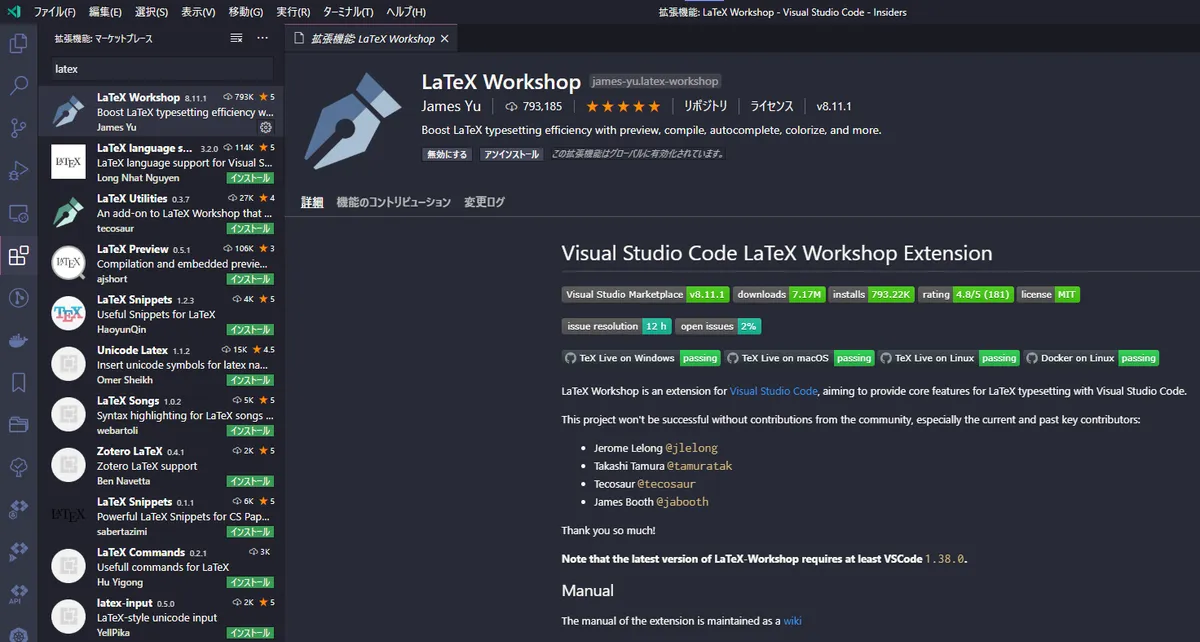The height and width of the screenshot is (642, 1200).
Task: Disable the LaTeX Workshop extension
Action: click(x=446, y=153)
